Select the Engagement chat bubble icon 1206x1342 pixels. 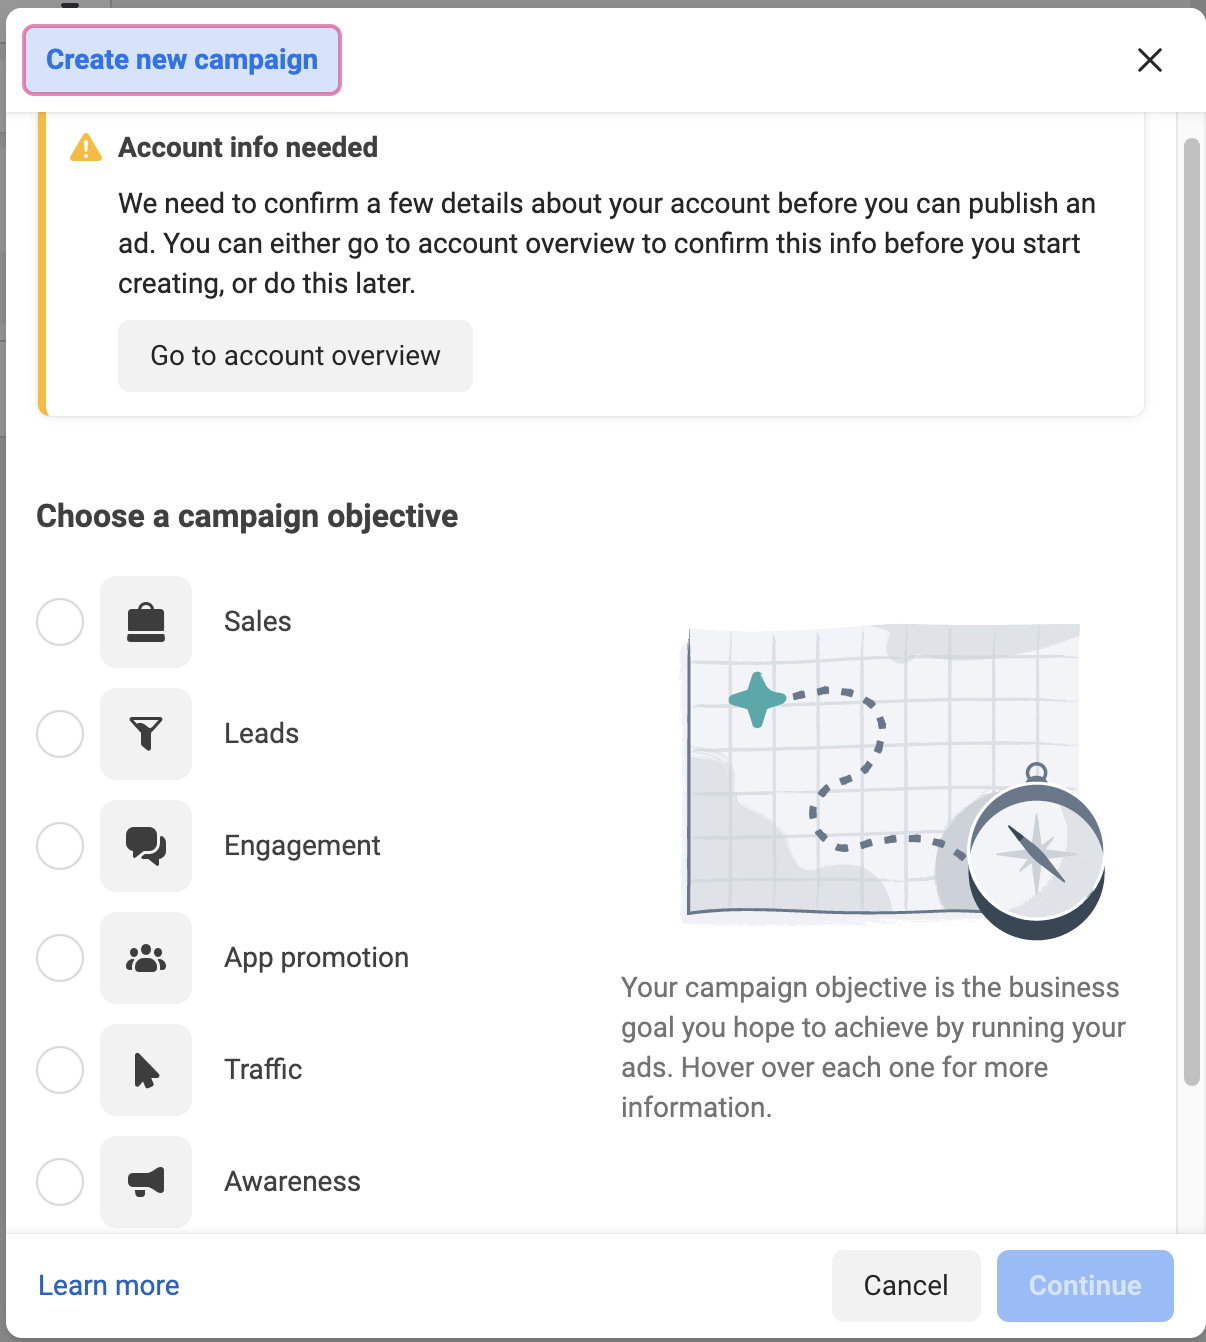coord(145,845)
